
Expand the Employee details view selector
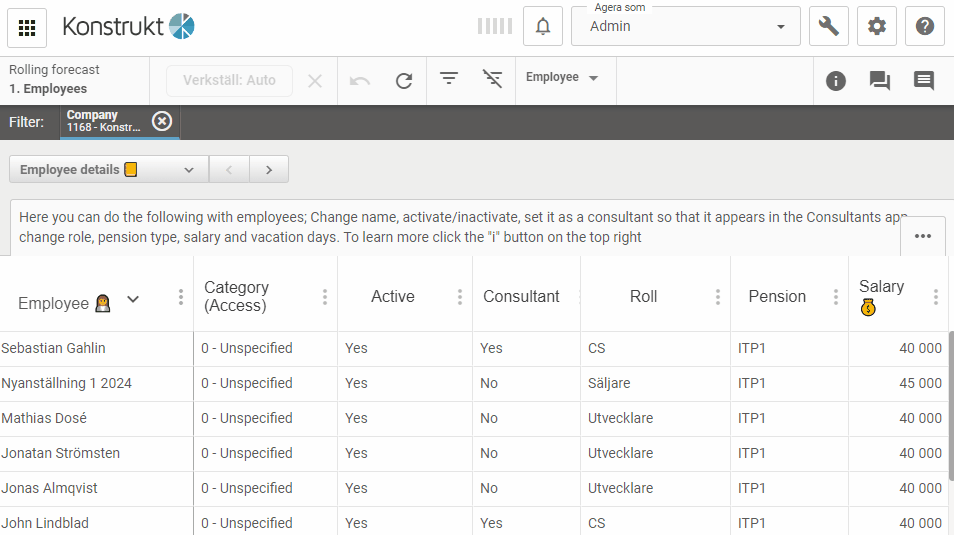108,170
